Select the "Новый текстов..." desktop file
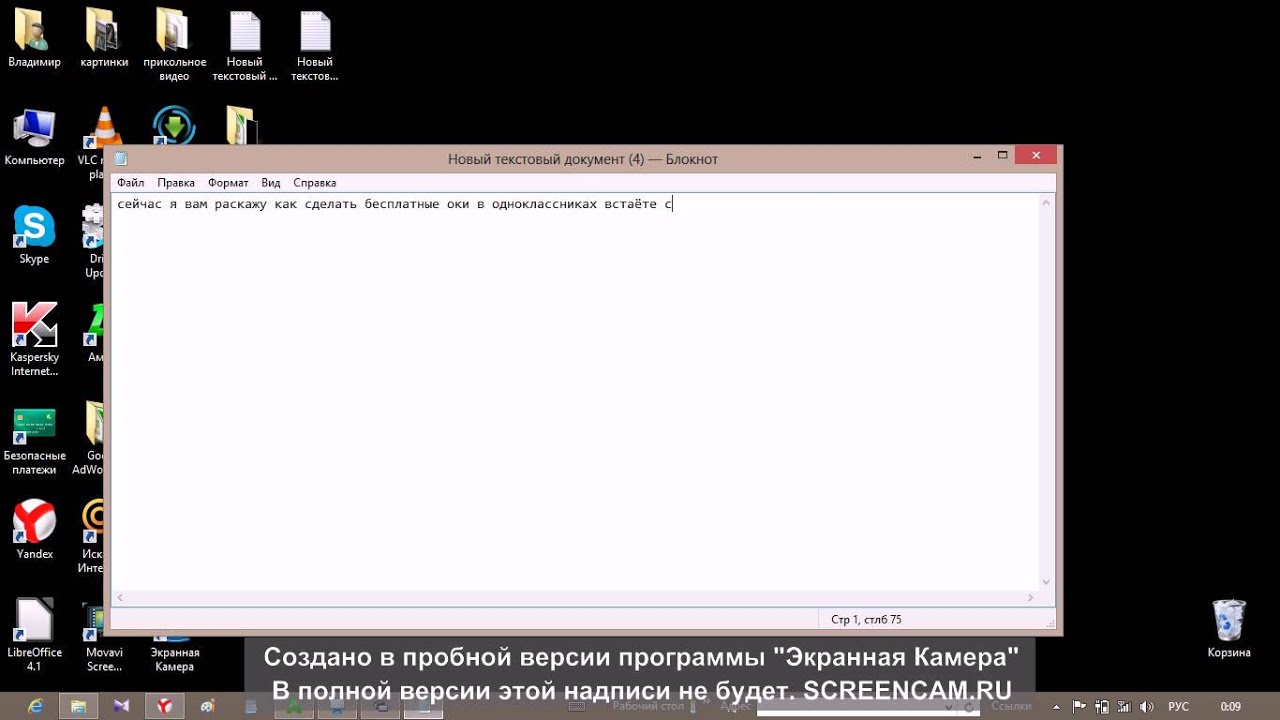1280x720 pixels. 315,45
